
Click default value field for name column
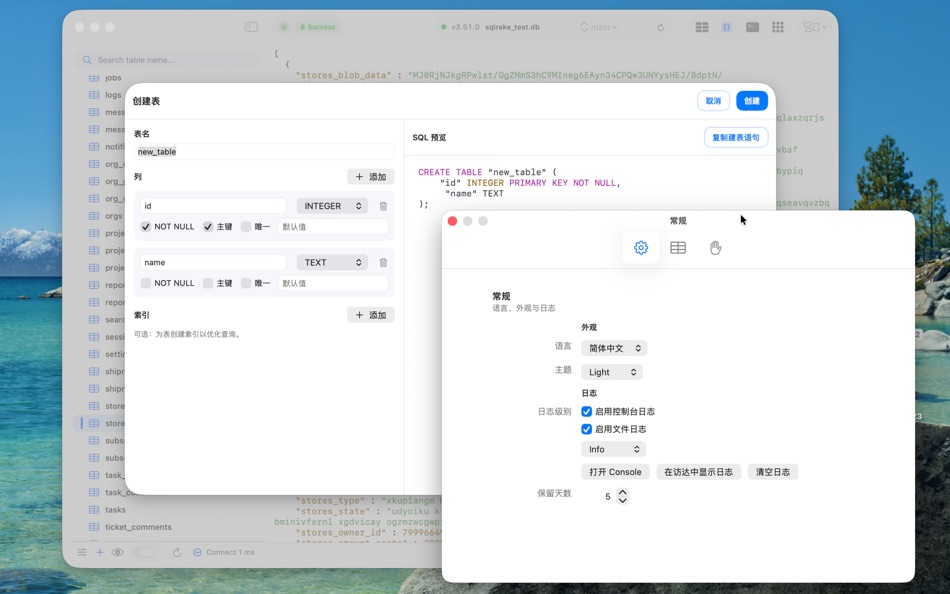click(333, 283)
